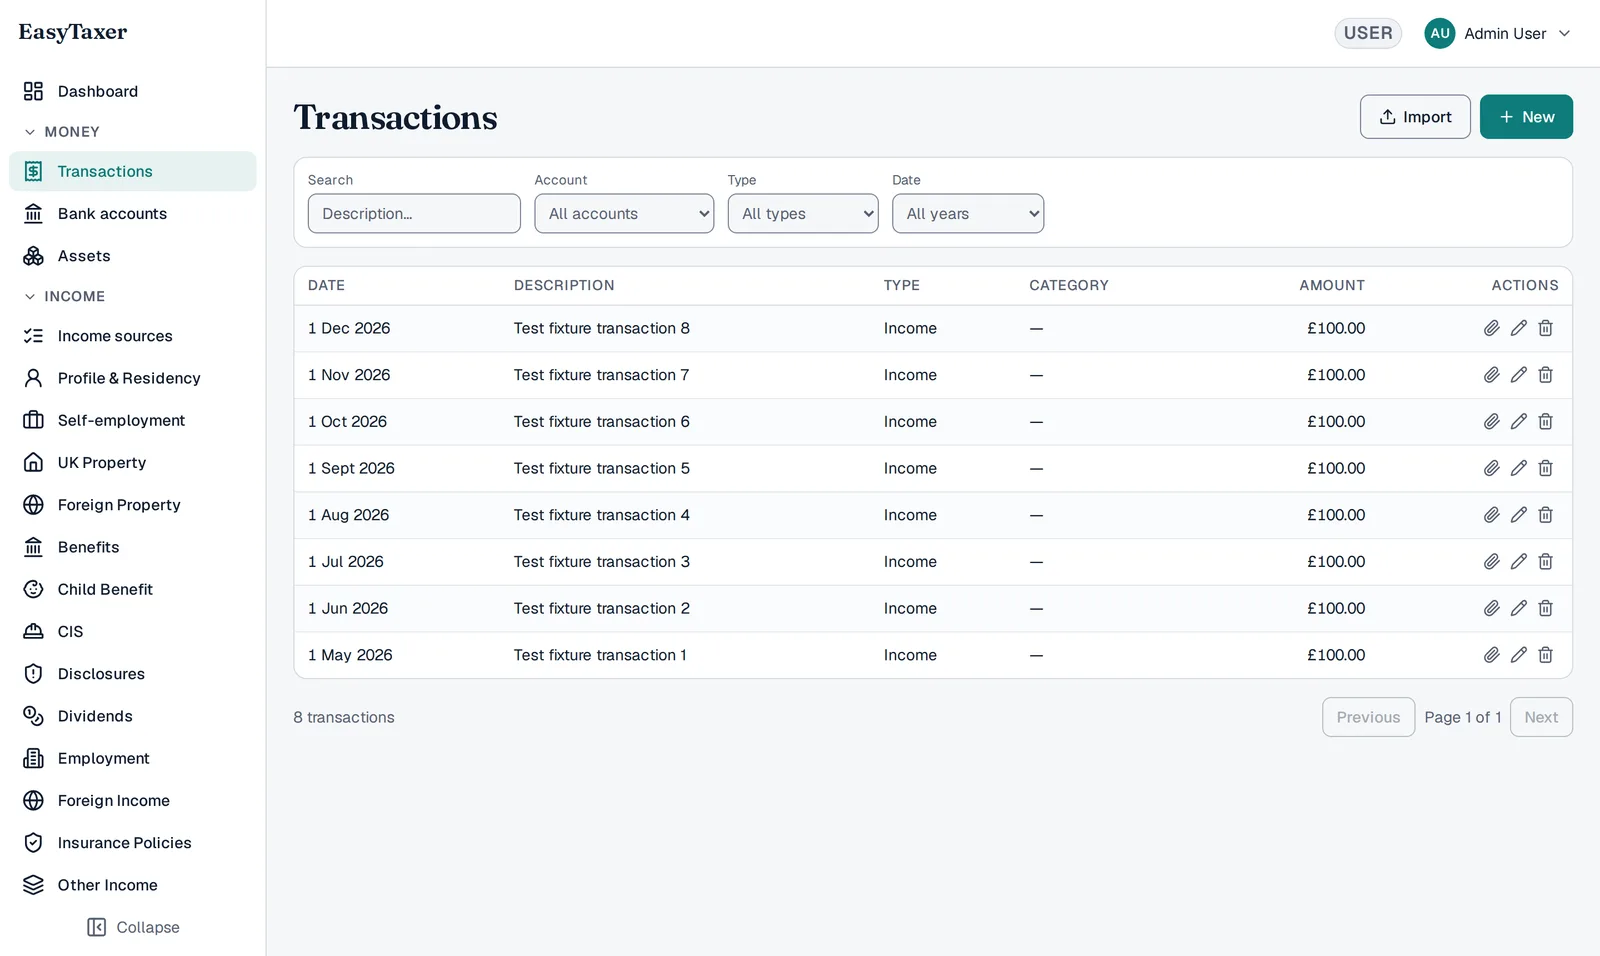This screenshot has width=1600, height=956.
Task: Go to Benefits page
Action: point(133,547)
